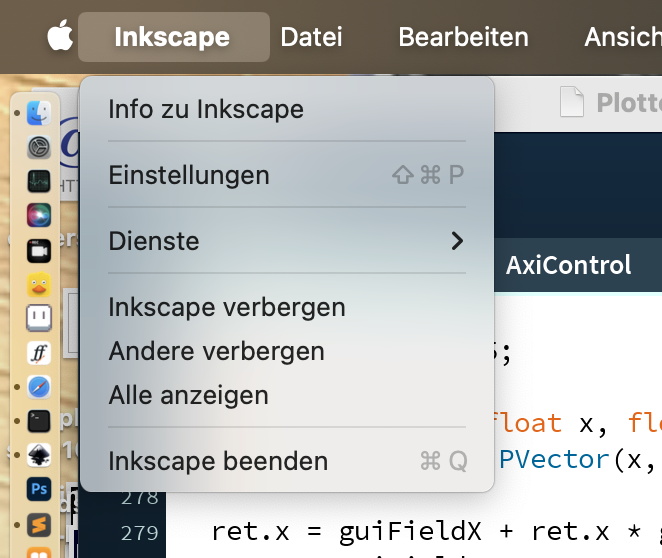The height and width of the screenshot is (558, 662).
Task: Switch to Inkscape via Dock icon
Action: pyautogui.click(x=39, y=455)
